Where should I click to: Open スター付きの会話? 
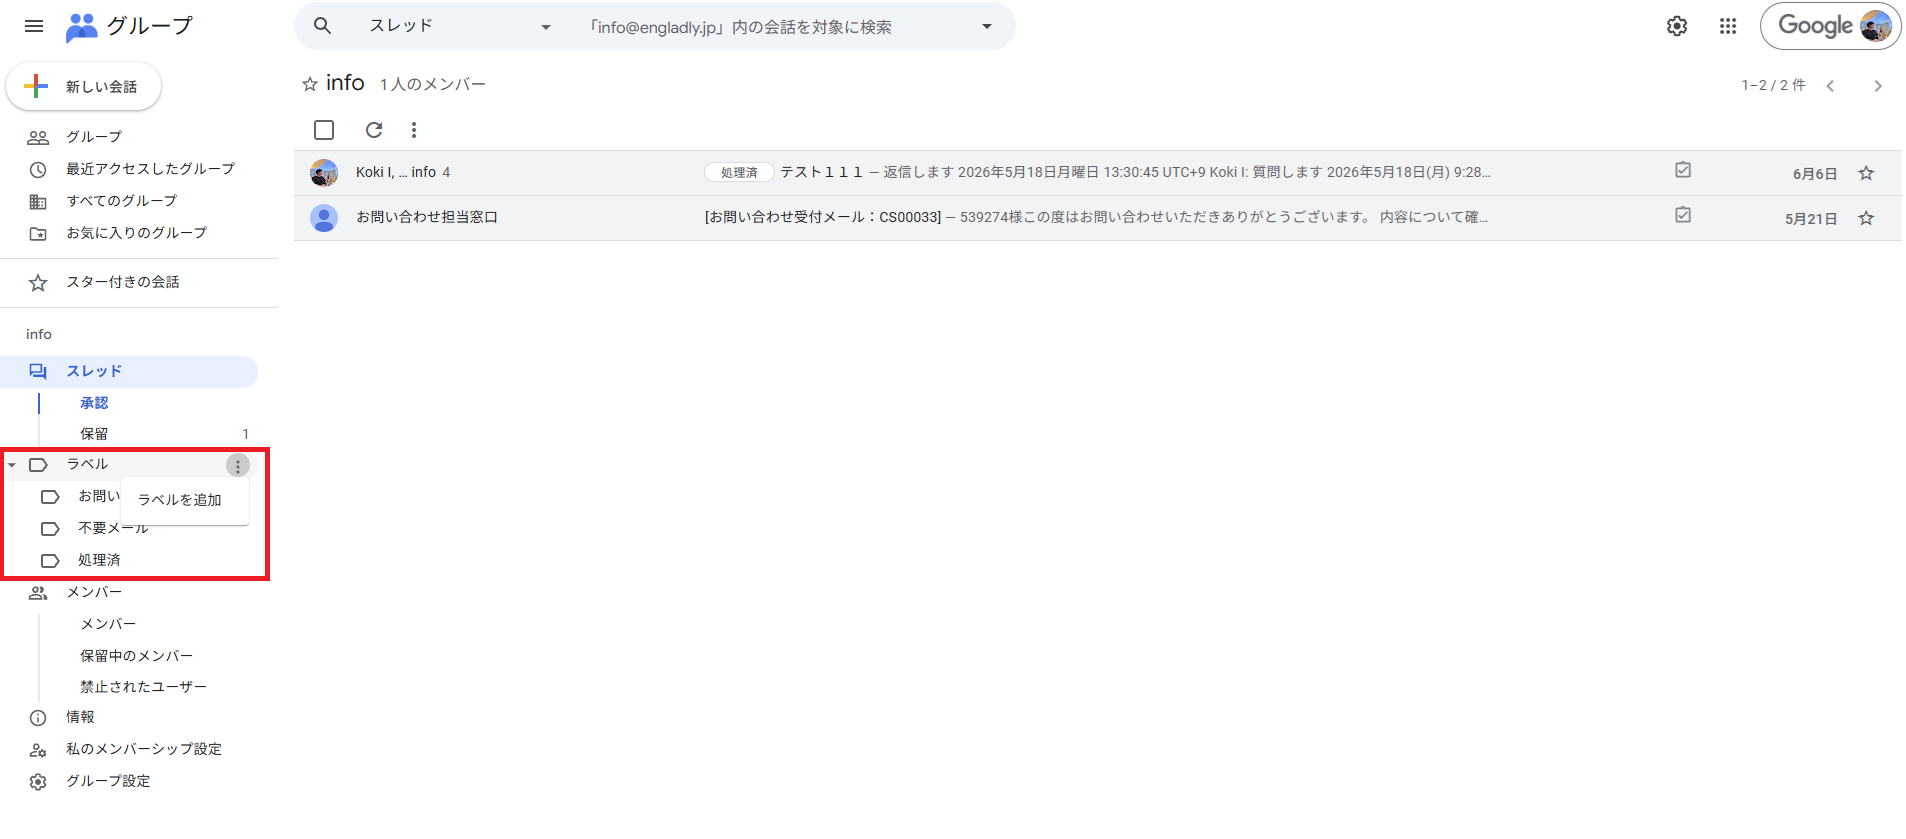(123, 282)
